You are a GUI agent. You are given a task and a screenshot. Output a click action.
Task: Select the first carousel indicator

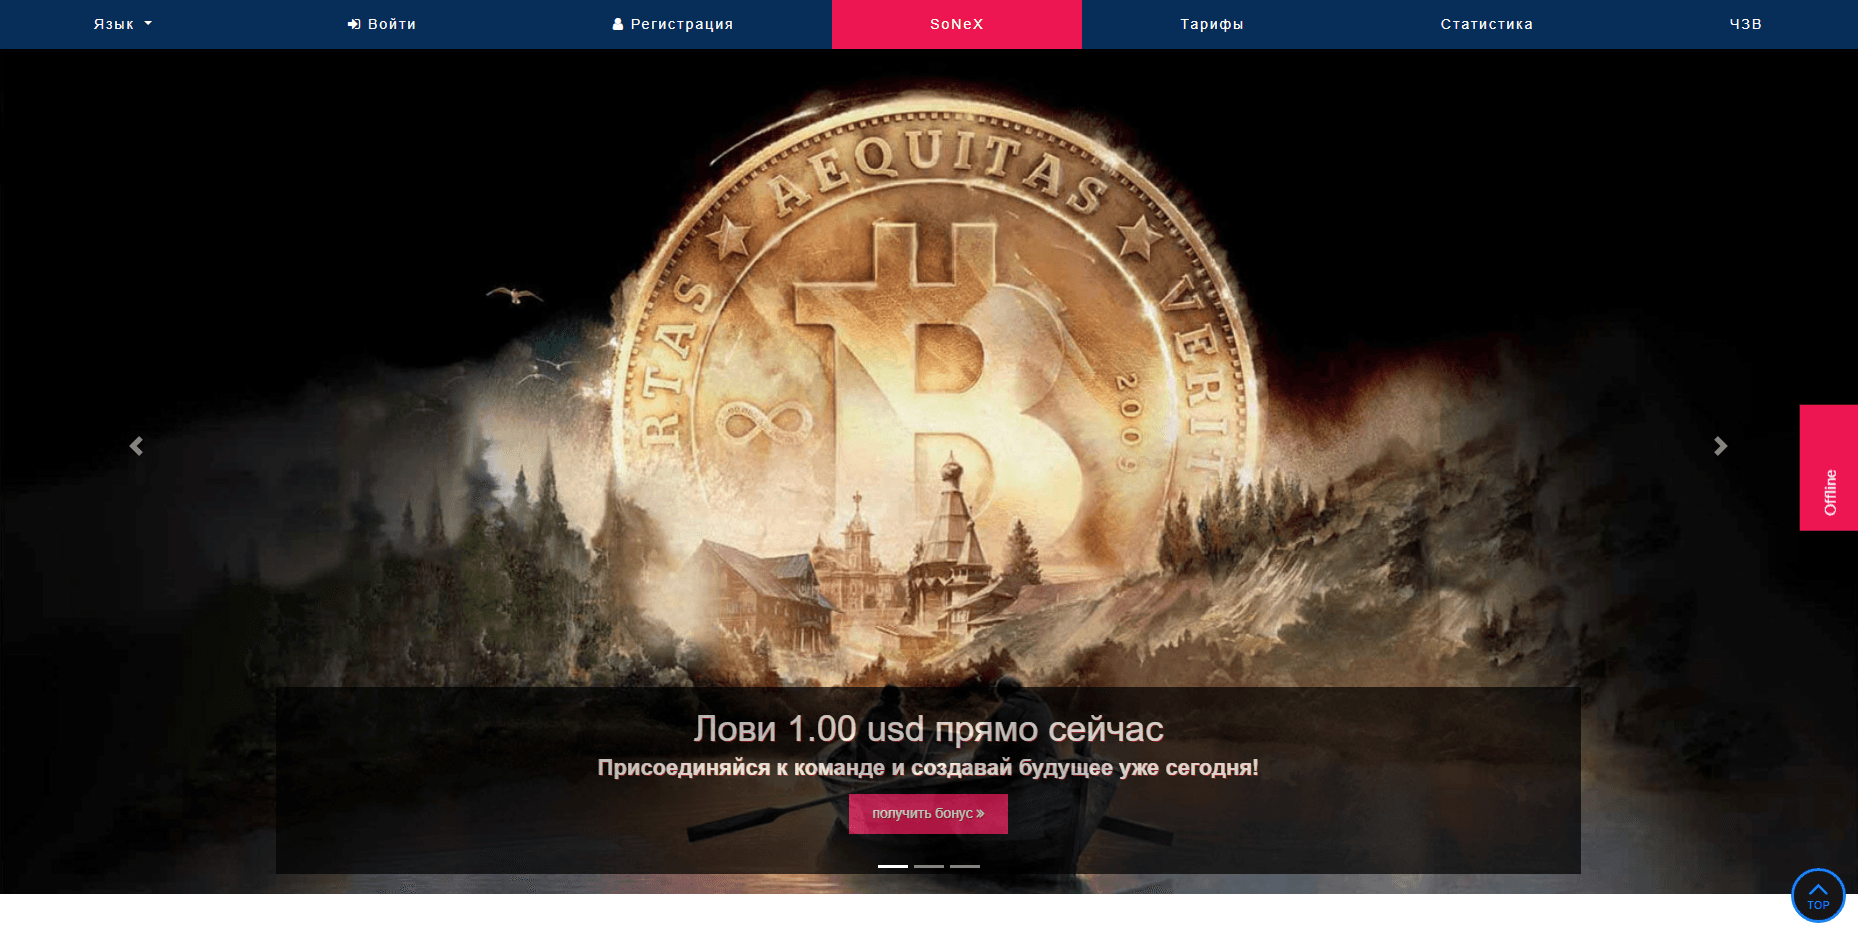coord(893,866)
